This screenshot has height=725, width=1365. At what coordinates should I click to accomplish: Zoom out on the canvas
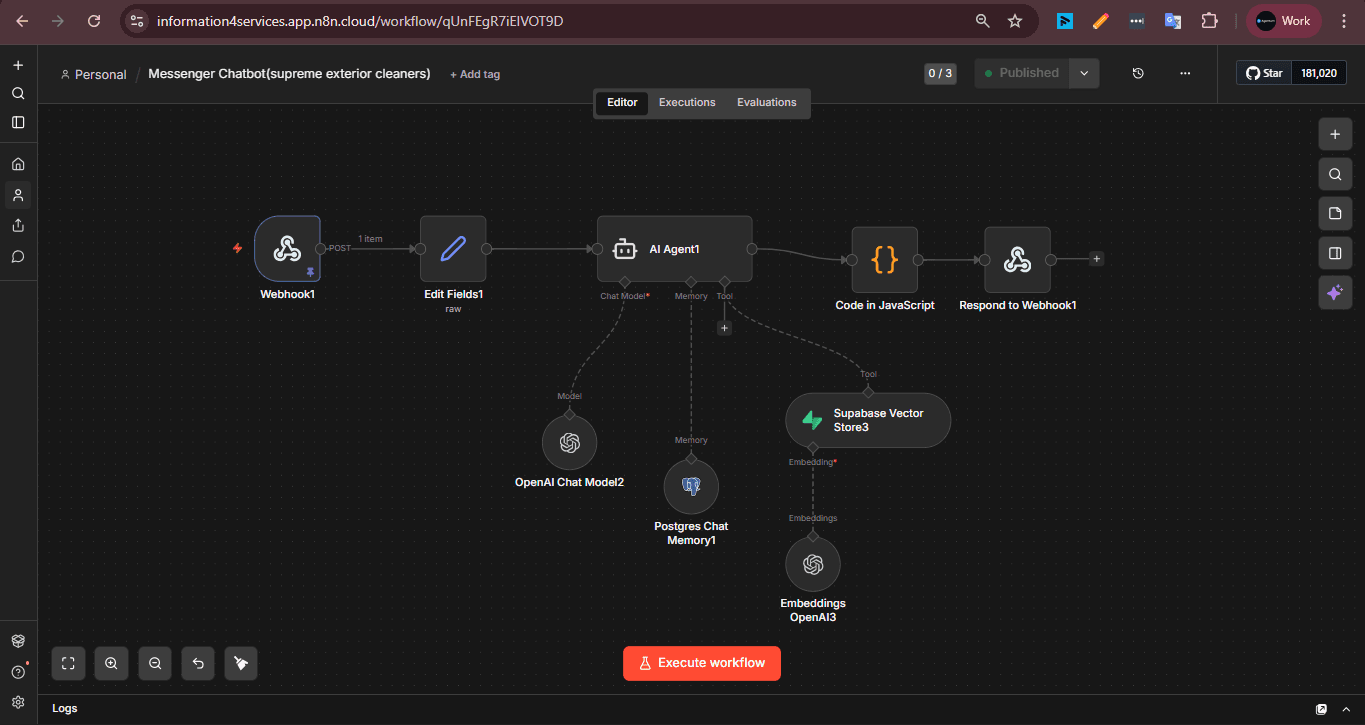coord(155,663)
